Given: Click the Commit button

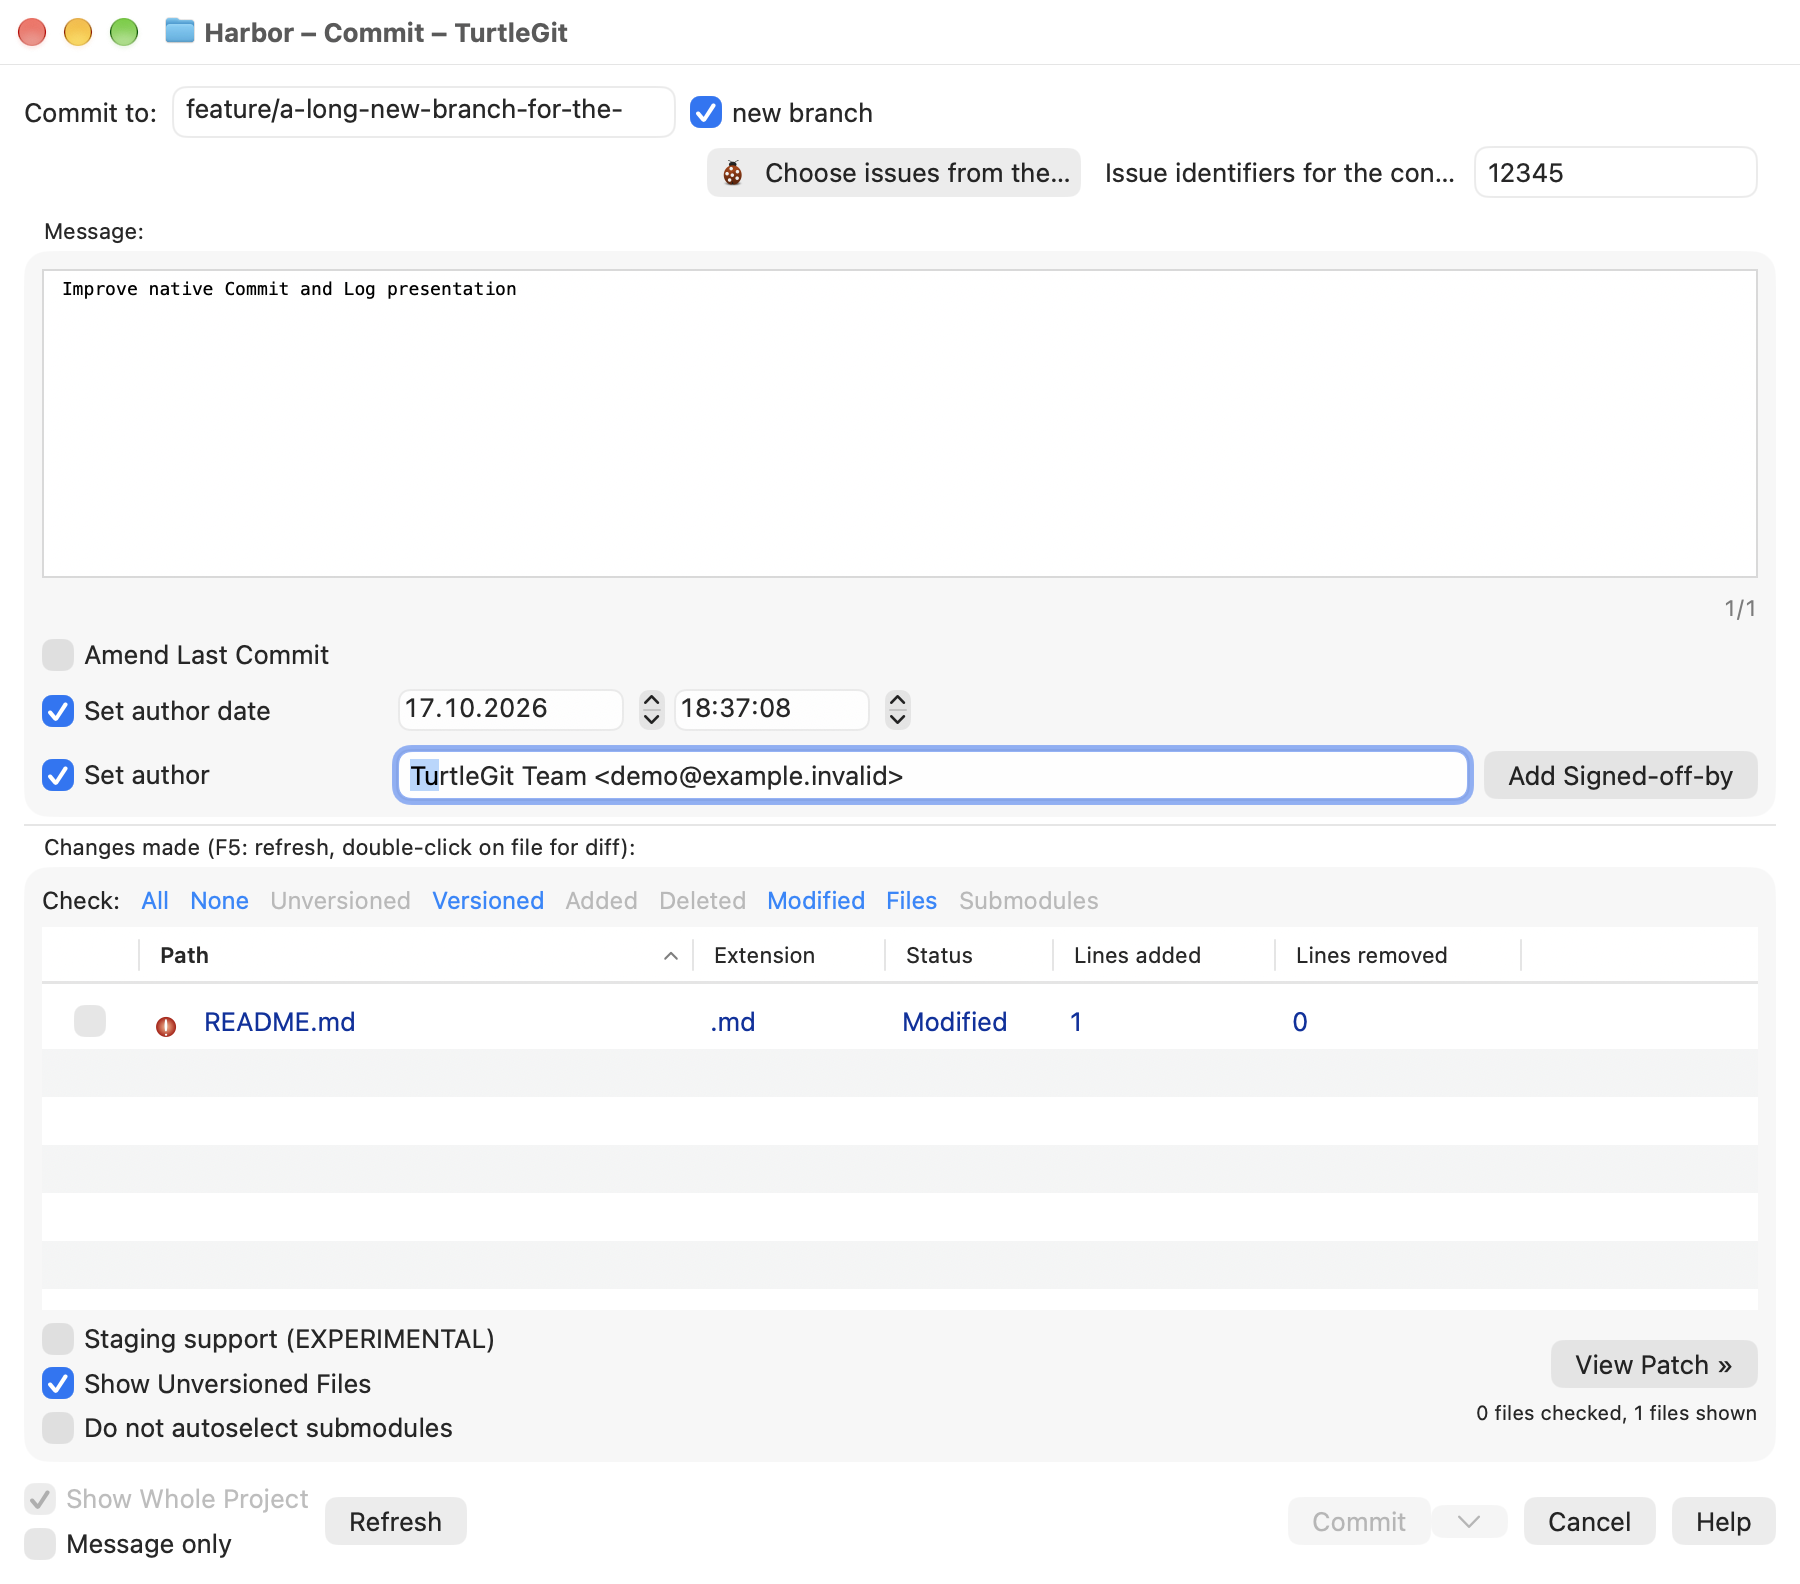Looking at the screenshot, I should 1359,1522.
